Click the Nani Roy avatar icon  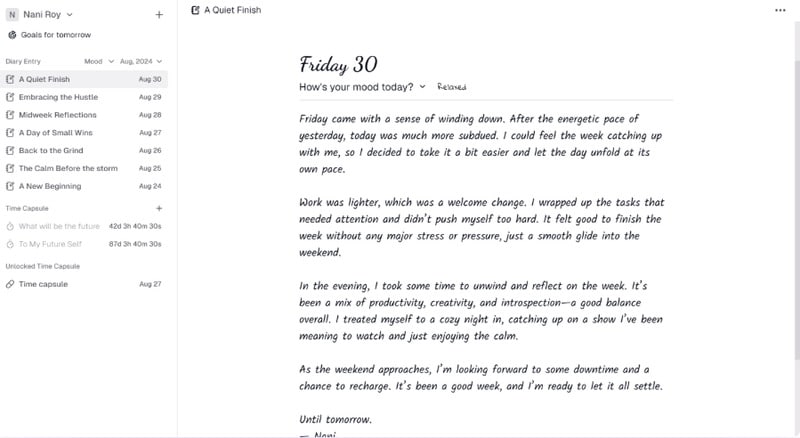[11, 15]
